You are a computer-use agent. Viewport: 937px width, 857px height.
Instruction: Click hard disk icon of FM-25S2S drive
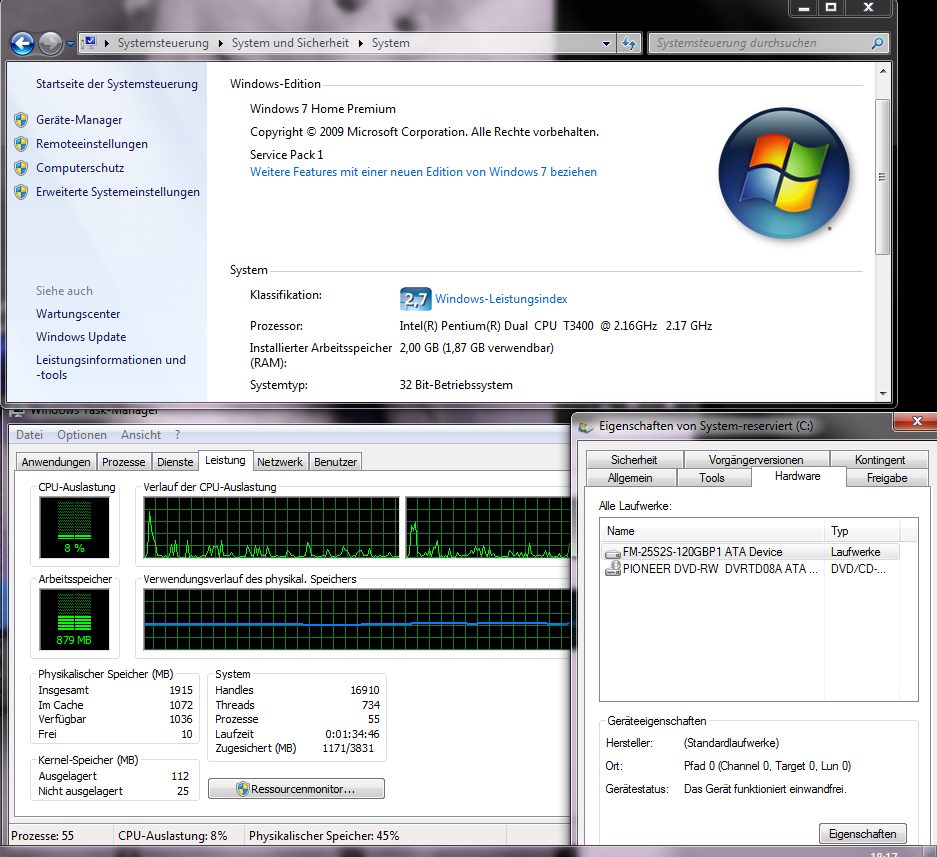pyautogui.click(x=613, y=553)
